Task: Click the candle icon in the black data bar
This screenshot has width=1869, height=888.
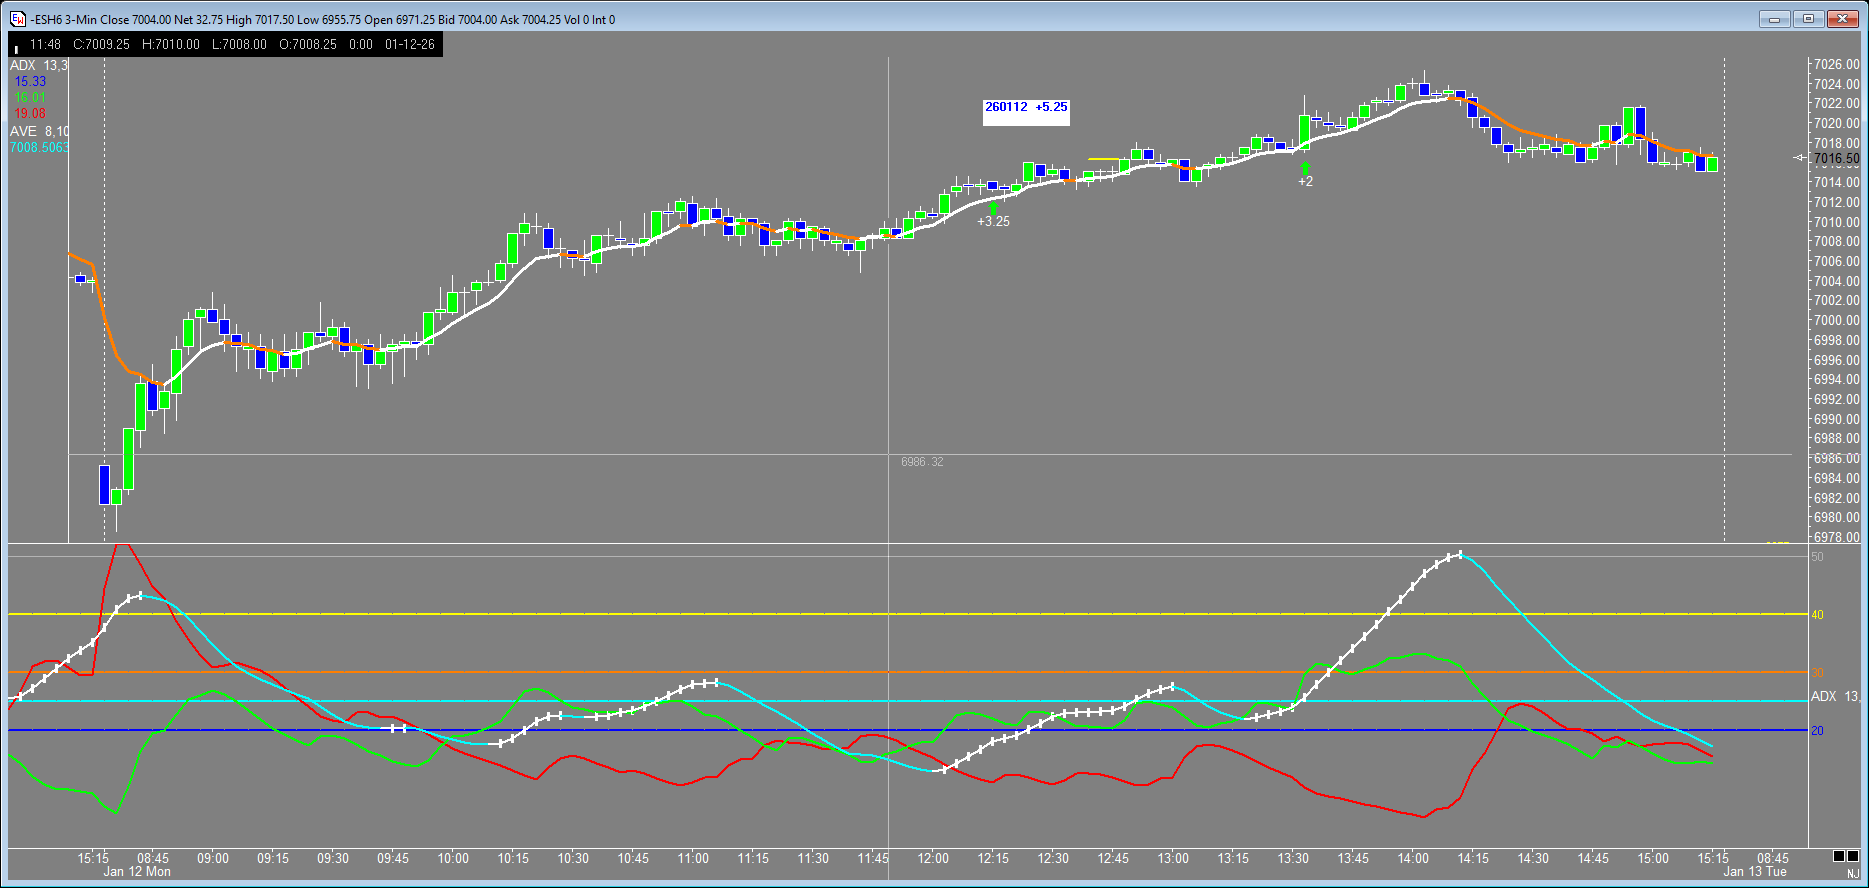Action: coord(17,45)
